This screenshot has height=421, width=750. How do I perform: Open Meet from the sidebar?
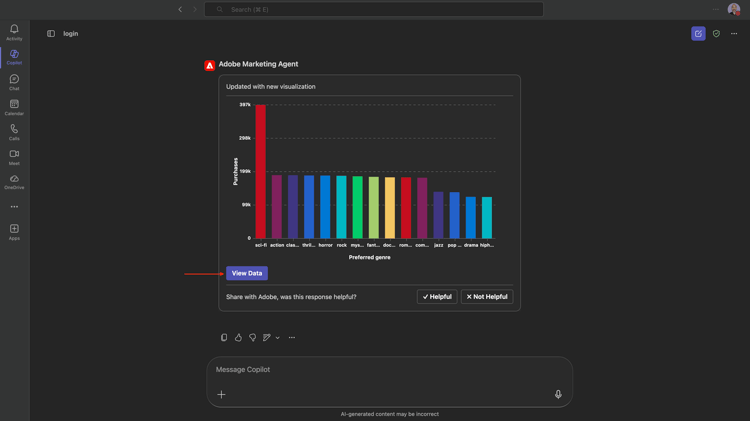(x=14, y=157)
